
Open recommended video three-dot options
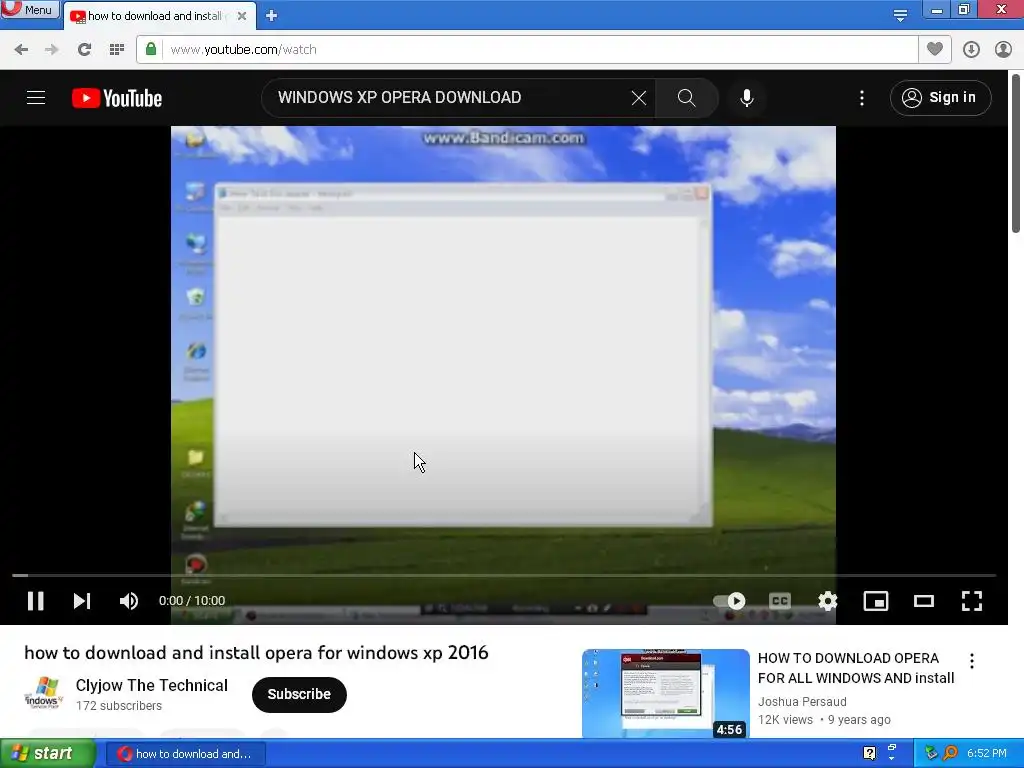point(972,661)
